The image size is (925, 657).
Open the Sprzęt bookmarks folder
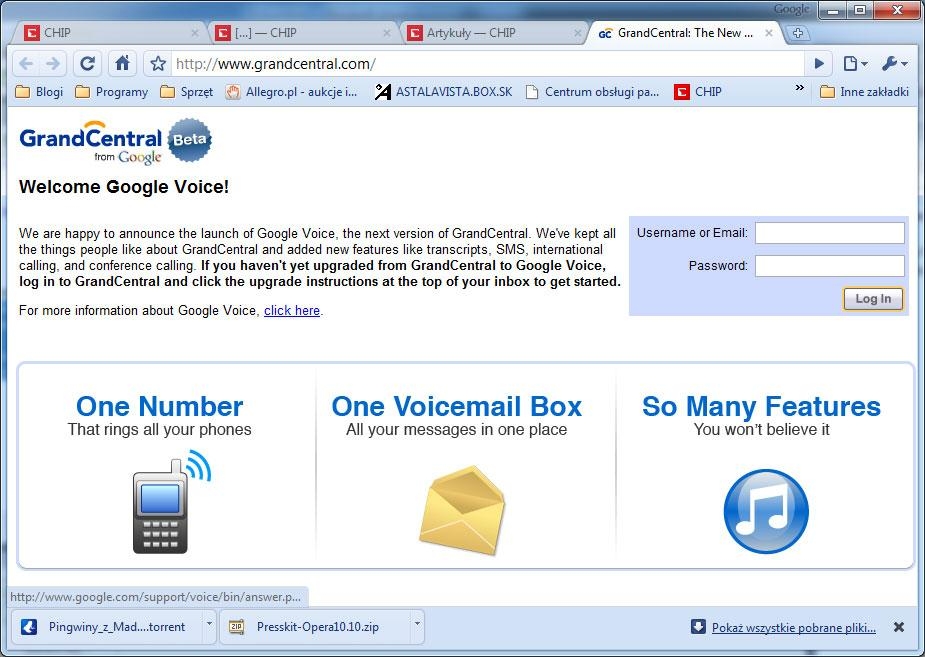pos(186,92)
